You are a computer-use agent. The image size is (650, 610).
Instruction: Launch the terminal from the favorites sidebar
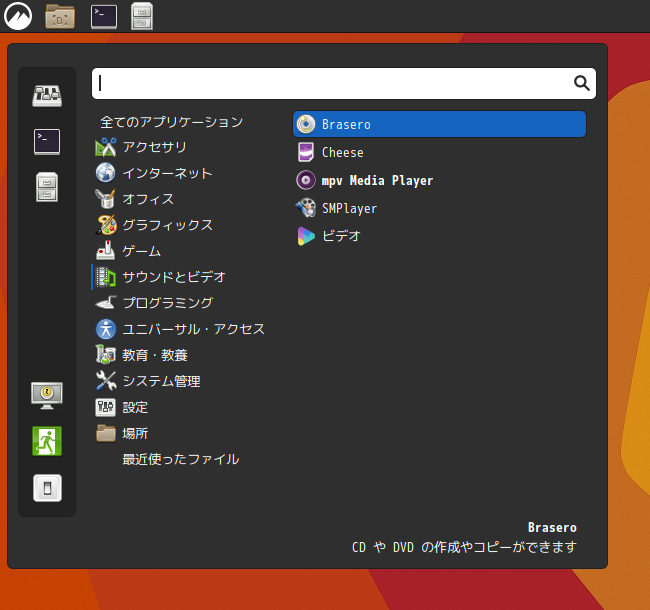pos(47,142)
